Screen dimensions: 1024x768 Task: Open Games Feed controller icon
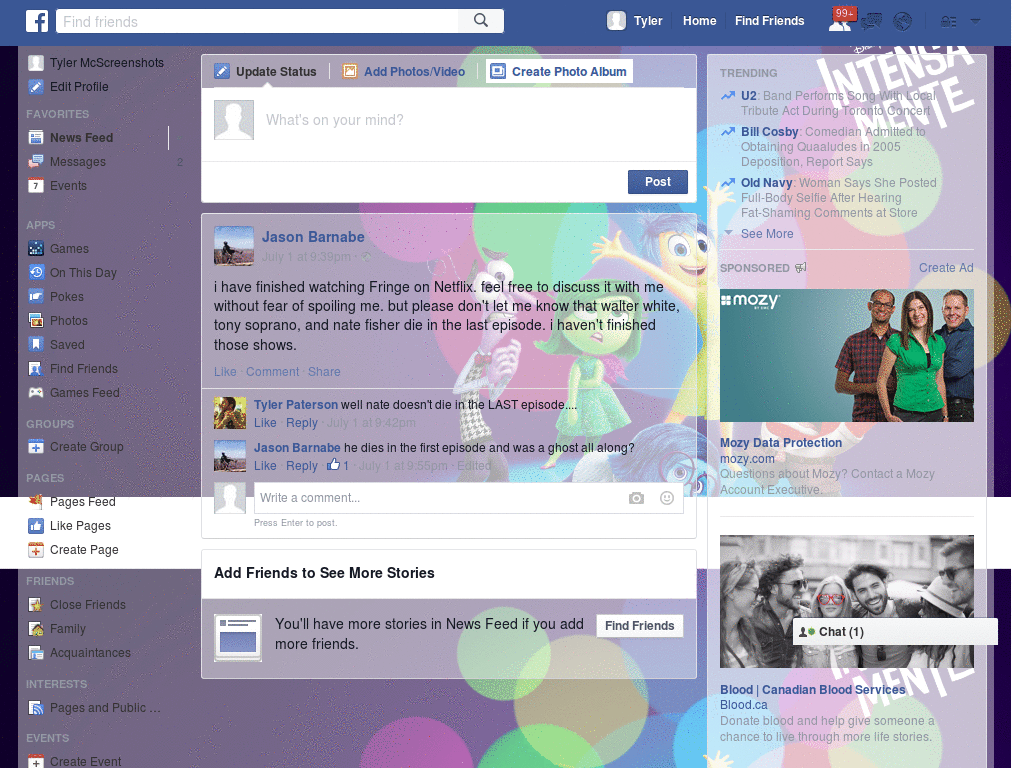click(36, 393)
